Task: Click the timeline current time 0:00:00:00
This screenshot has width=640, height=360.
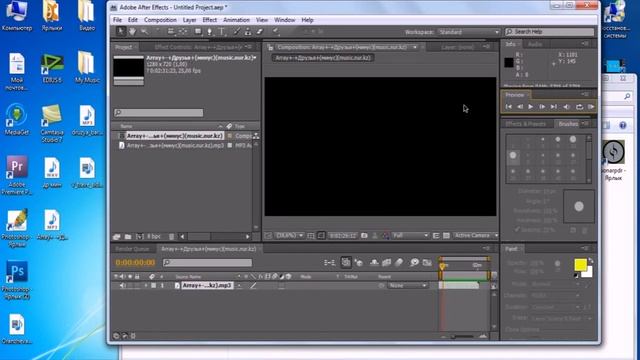Action: [x=135, y=262]
